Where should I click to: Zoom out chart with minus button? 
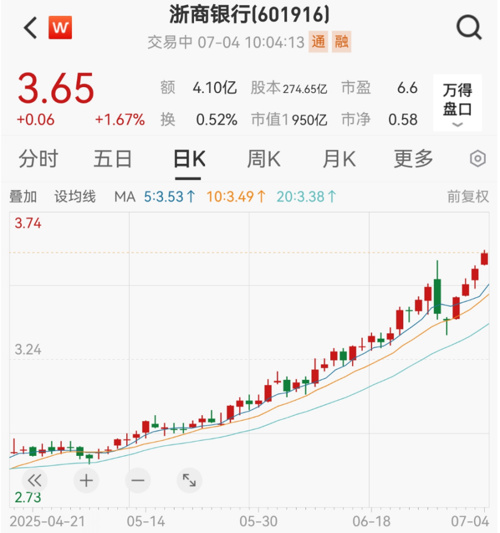(x=138, y=480)
